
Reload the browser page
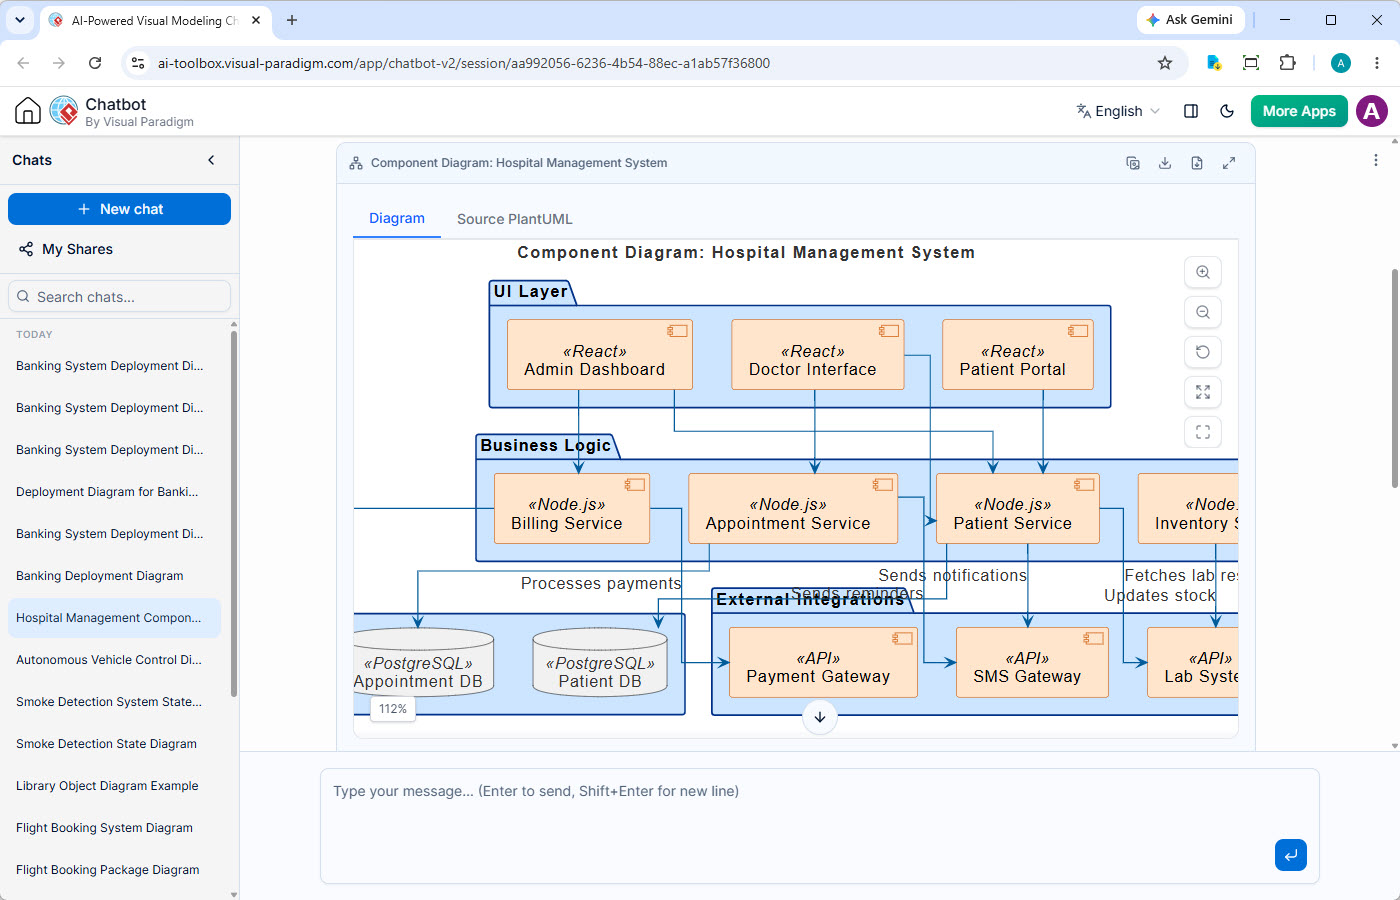(95, 63)
